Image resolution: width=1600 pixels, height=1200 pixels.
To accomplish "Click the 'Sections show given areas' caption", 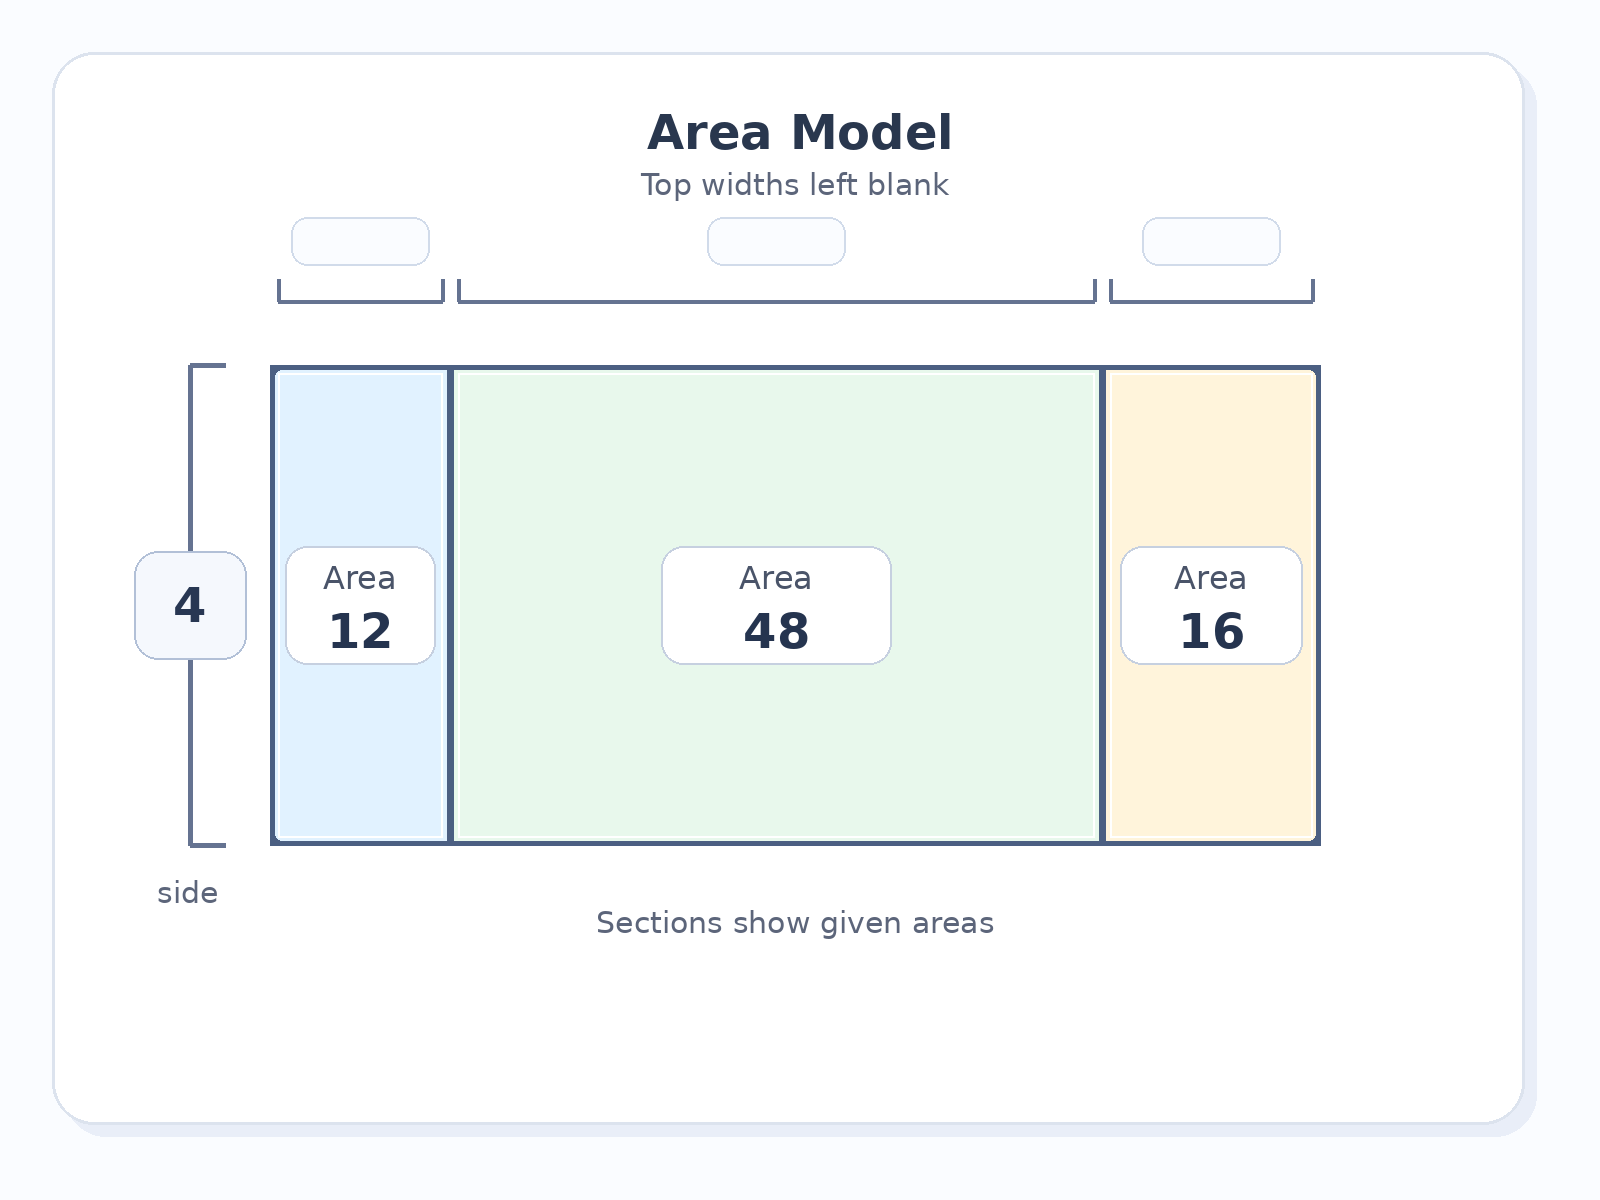I will tap(795, 922).
